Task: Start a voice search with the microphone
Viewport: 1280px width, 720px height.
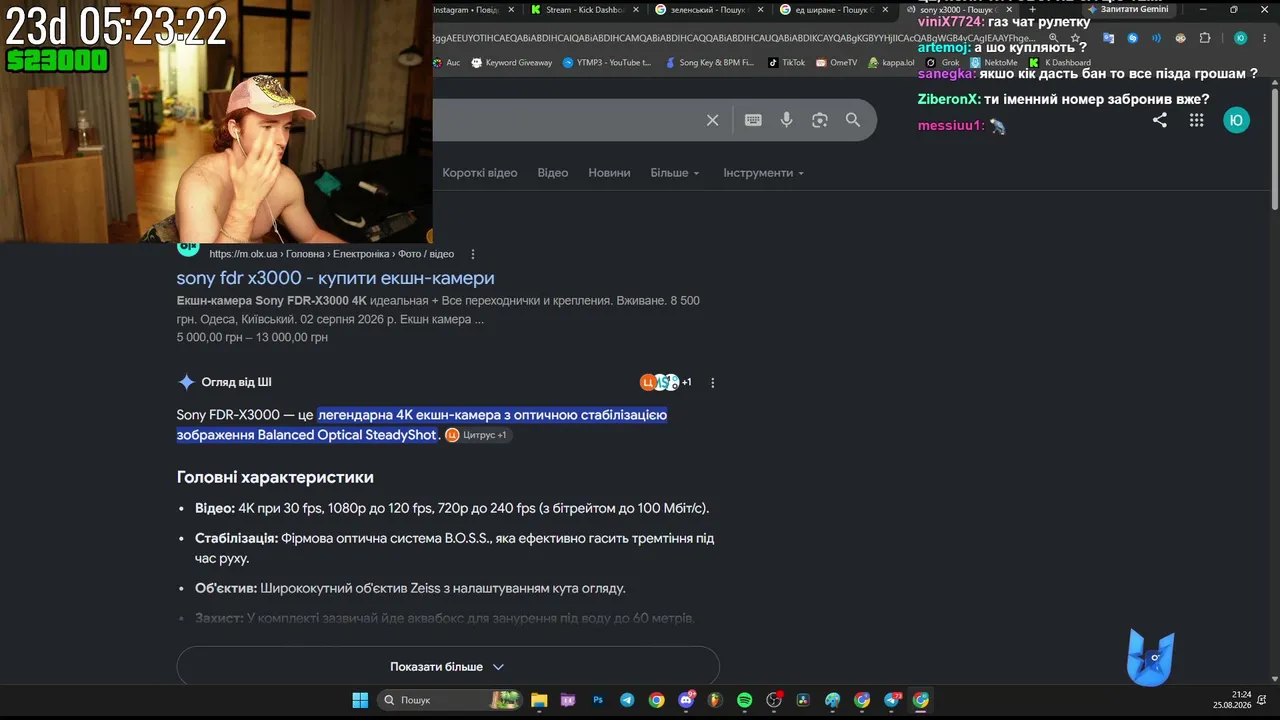Action: 787,120
